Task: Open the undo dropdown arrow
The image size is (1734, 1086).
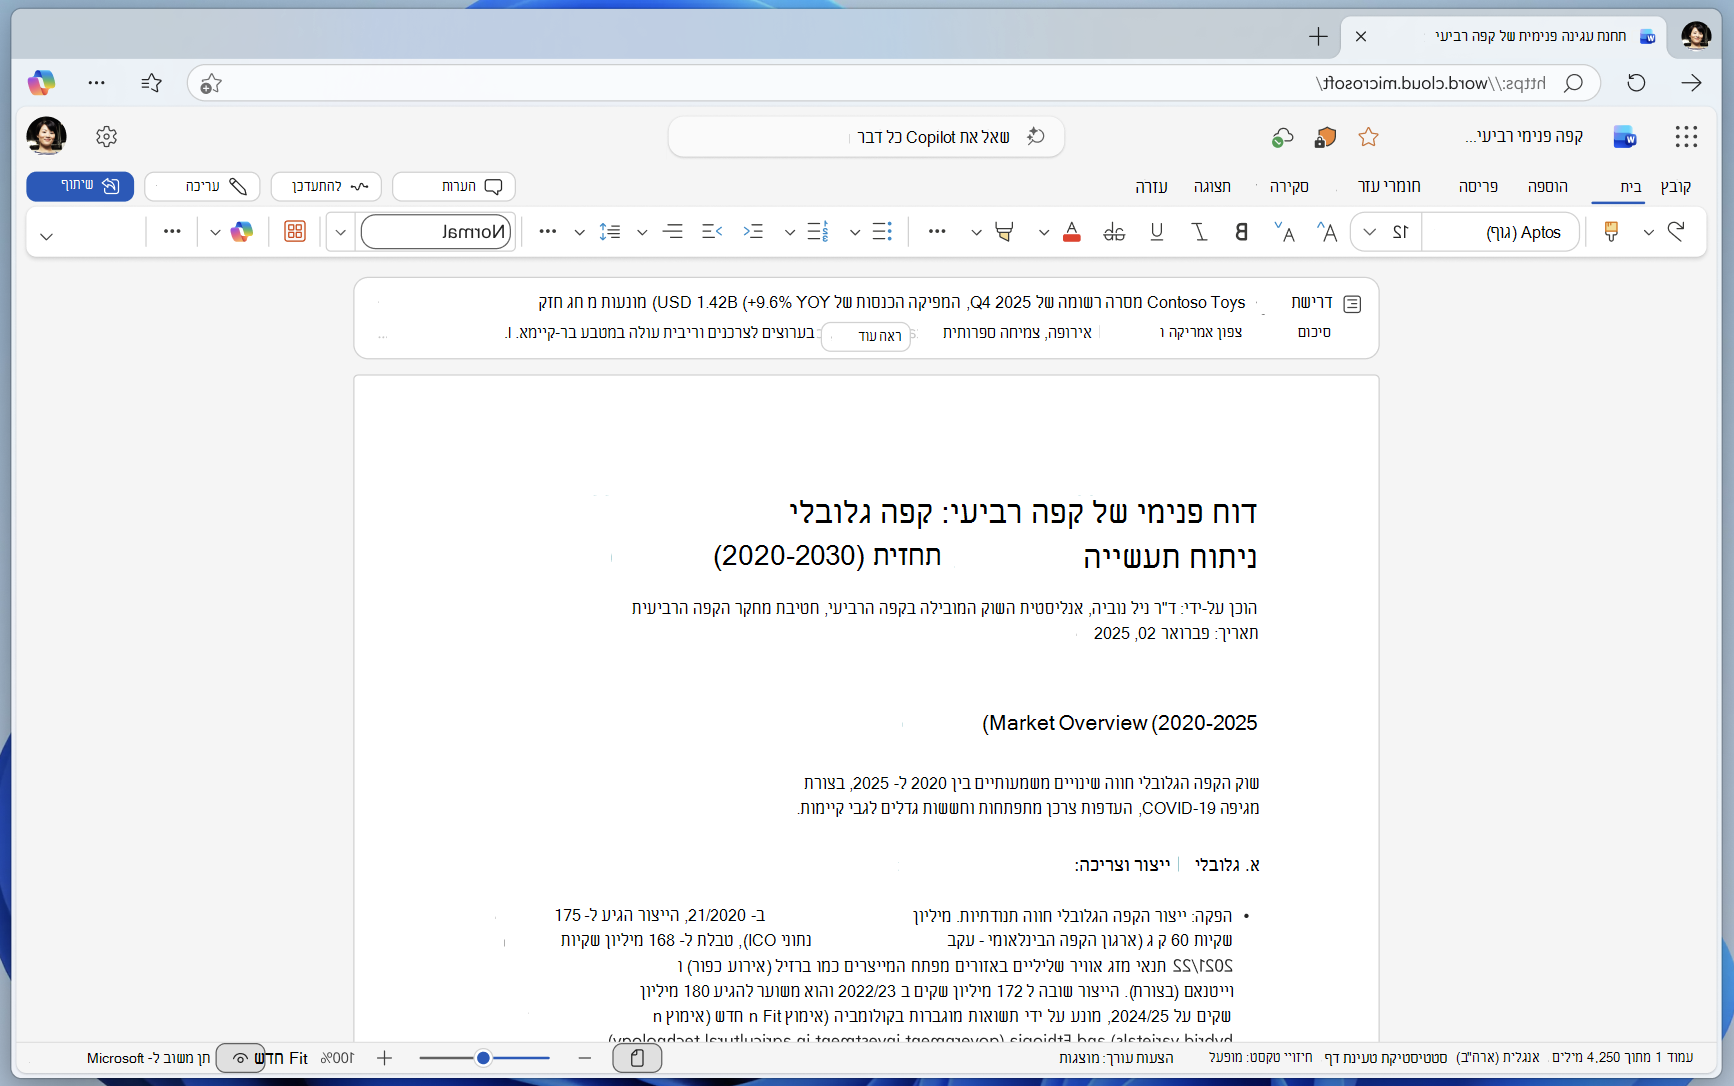Action: pyautogui.click(x=1648, y=233)
